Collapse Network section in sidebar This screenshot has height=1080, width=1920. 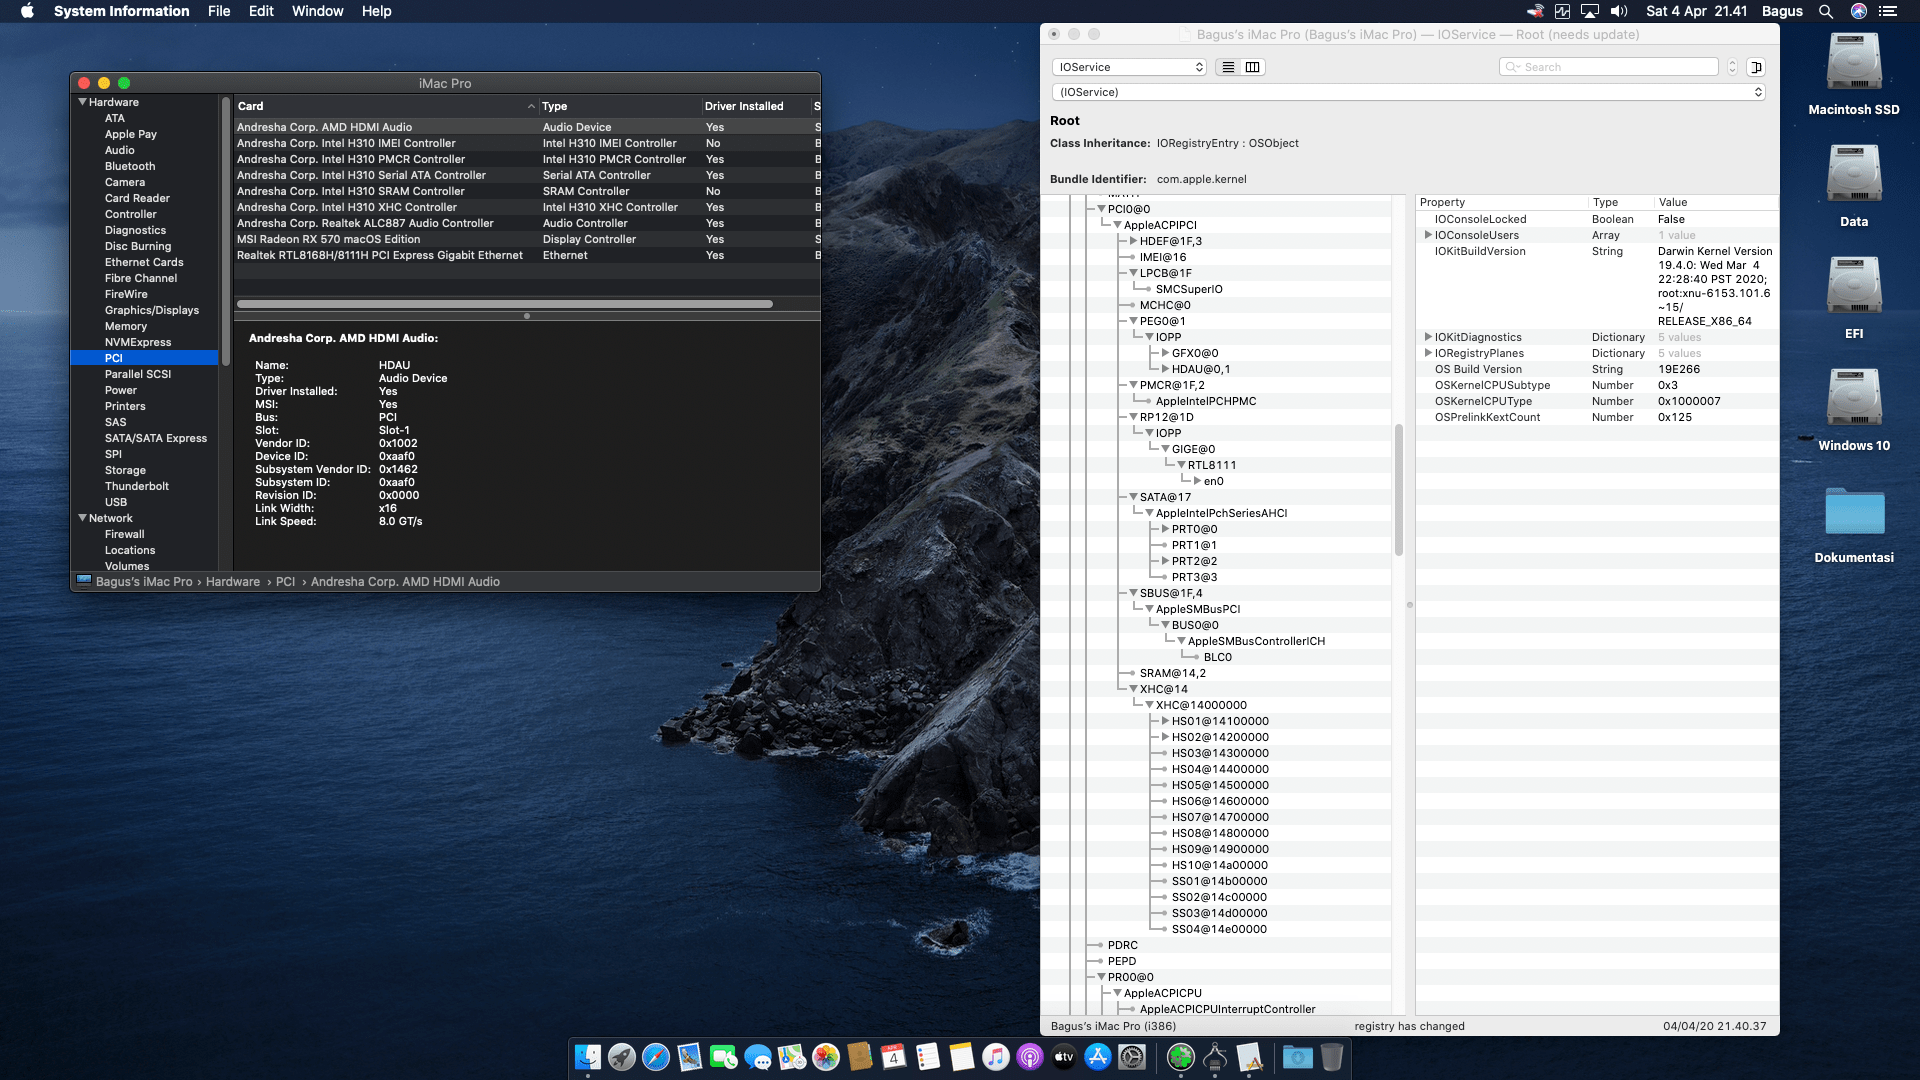click(82, 518)
